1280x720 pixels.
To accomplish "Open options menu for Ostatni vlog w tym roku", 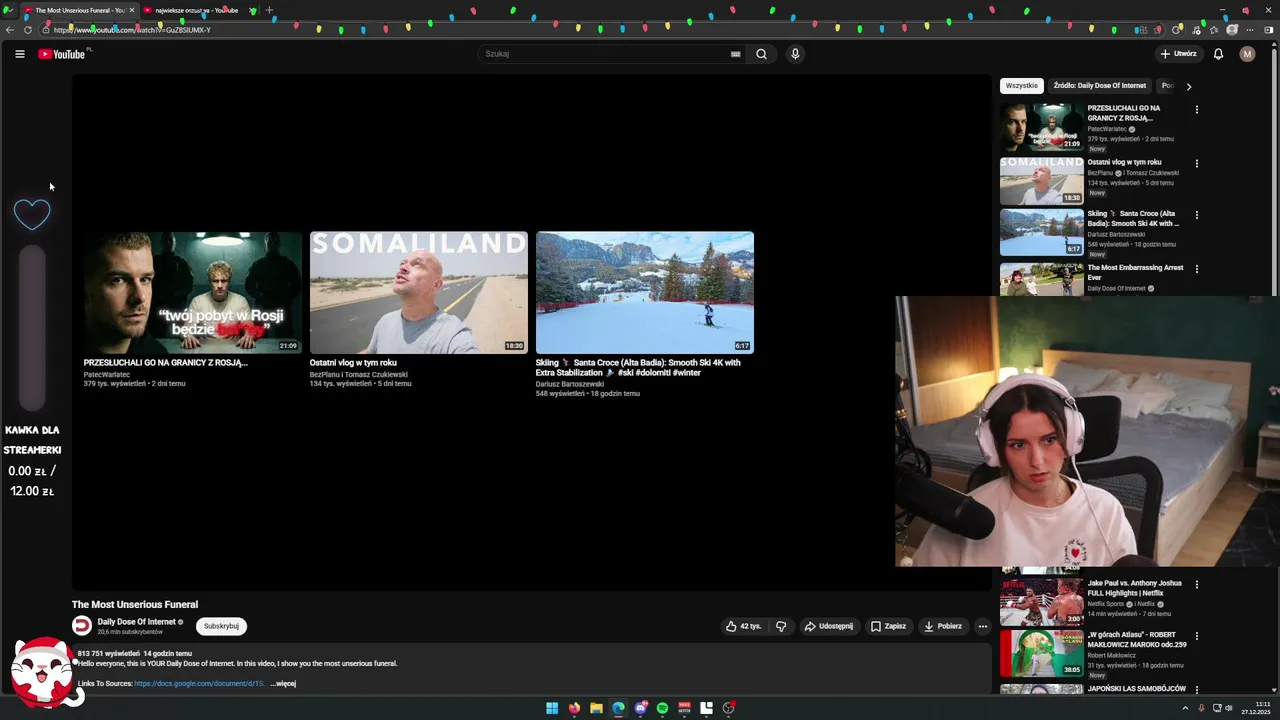I will 1197,163.
